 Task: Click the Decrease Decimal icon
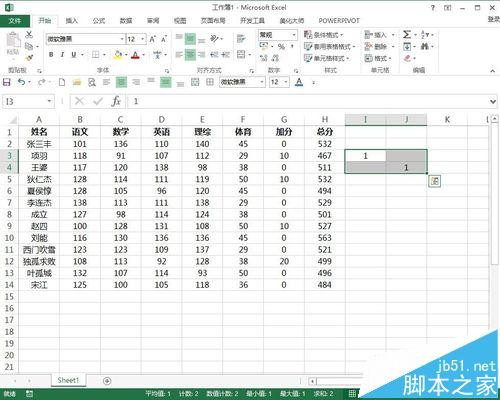click(x=275, y=58)
